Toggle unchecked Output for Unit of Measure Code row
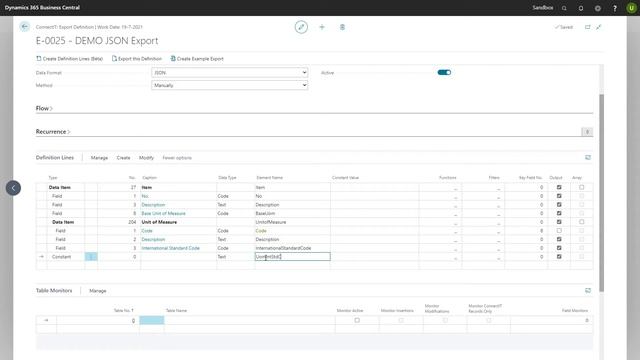This screenshot has height=360, width=640. (559, 231)
